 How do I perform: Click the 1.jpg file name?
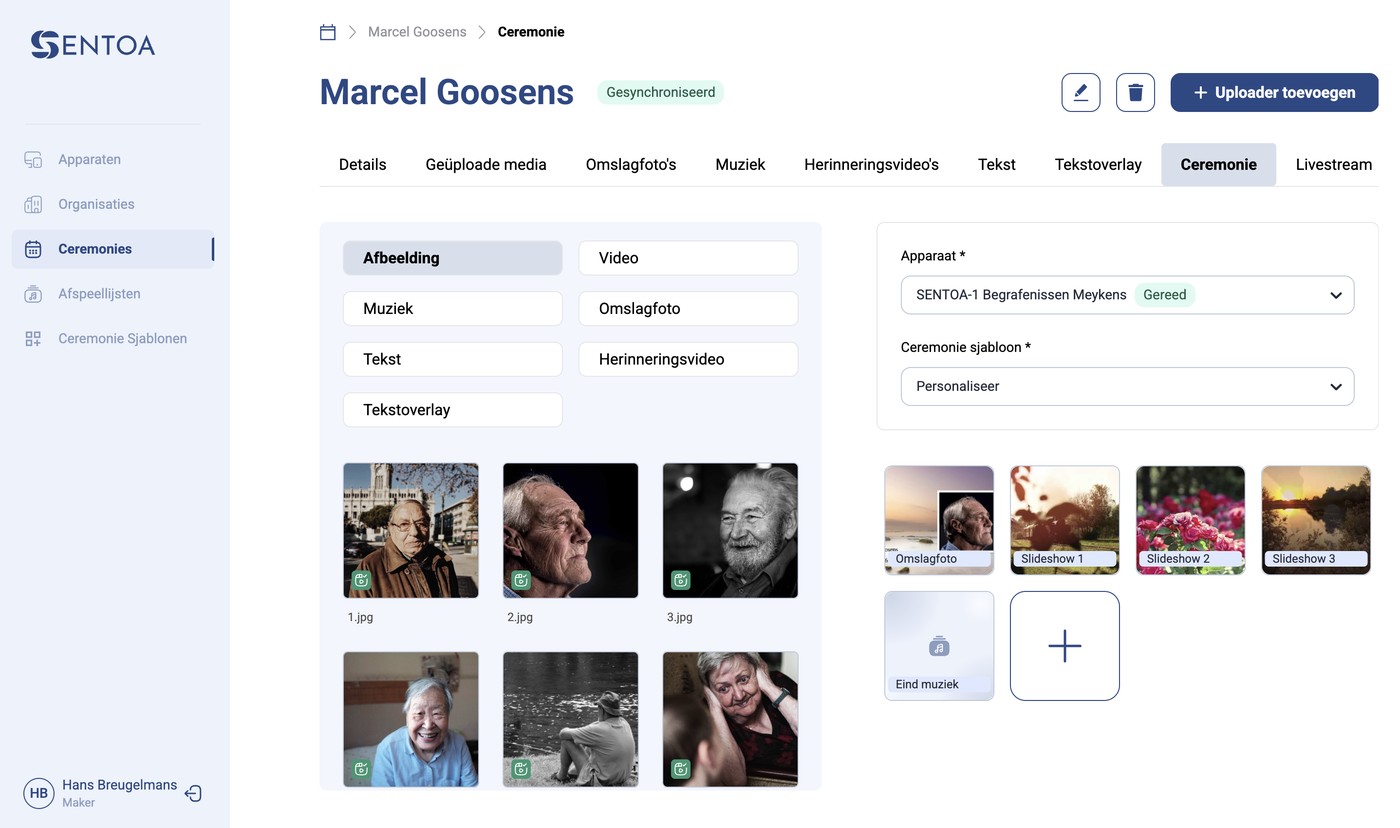(x=360, y=617)
